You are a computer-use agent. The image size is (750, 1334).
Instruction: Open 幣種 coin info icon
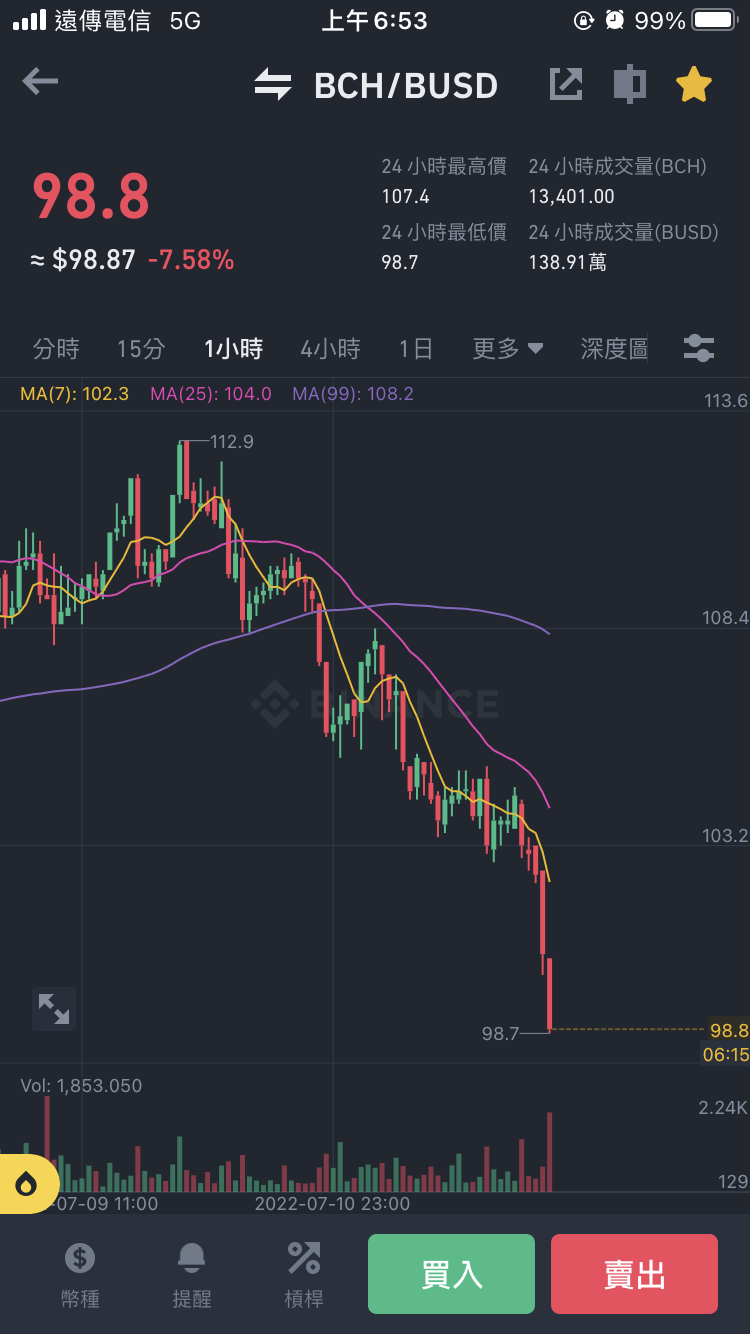(80, 1276)
